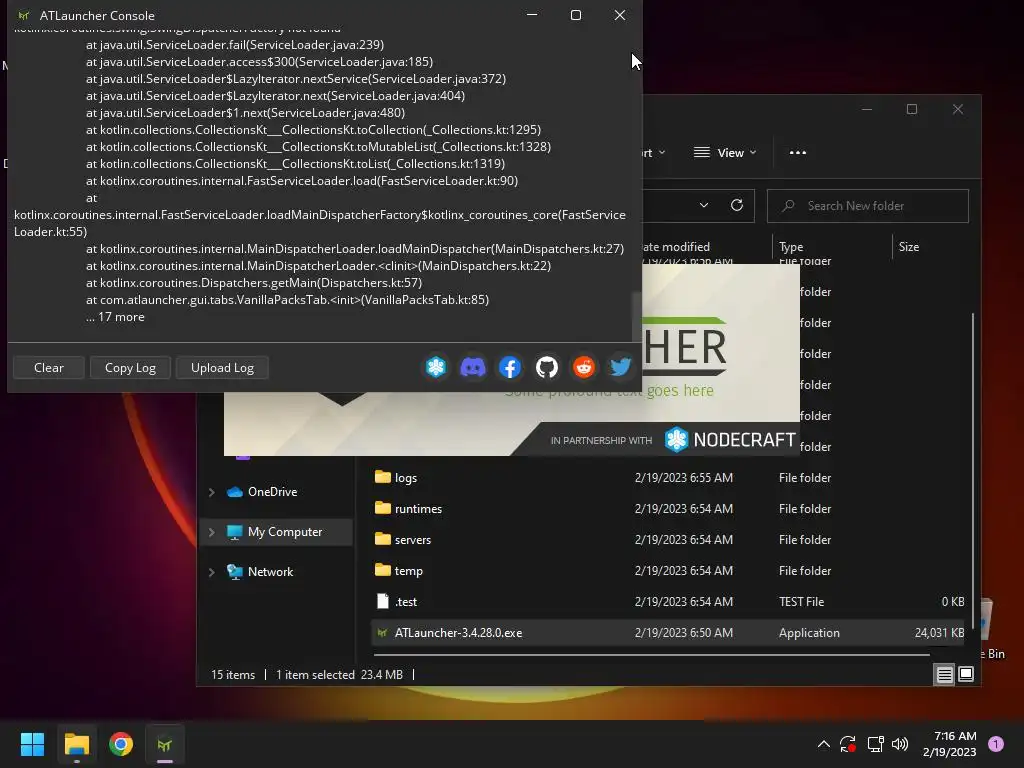Open notification center badge
This screenshot has height=768, width=1024.
(996, 744)
